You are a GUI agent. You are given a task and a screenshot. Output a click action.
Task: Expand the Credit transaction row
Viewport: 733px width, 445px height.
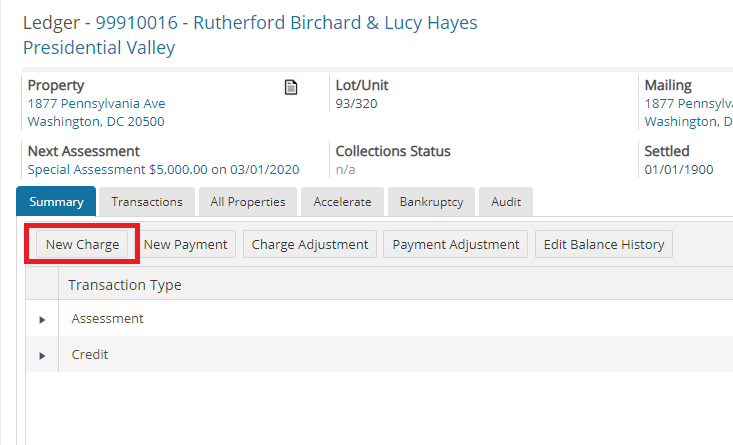[x=42, y=355]
